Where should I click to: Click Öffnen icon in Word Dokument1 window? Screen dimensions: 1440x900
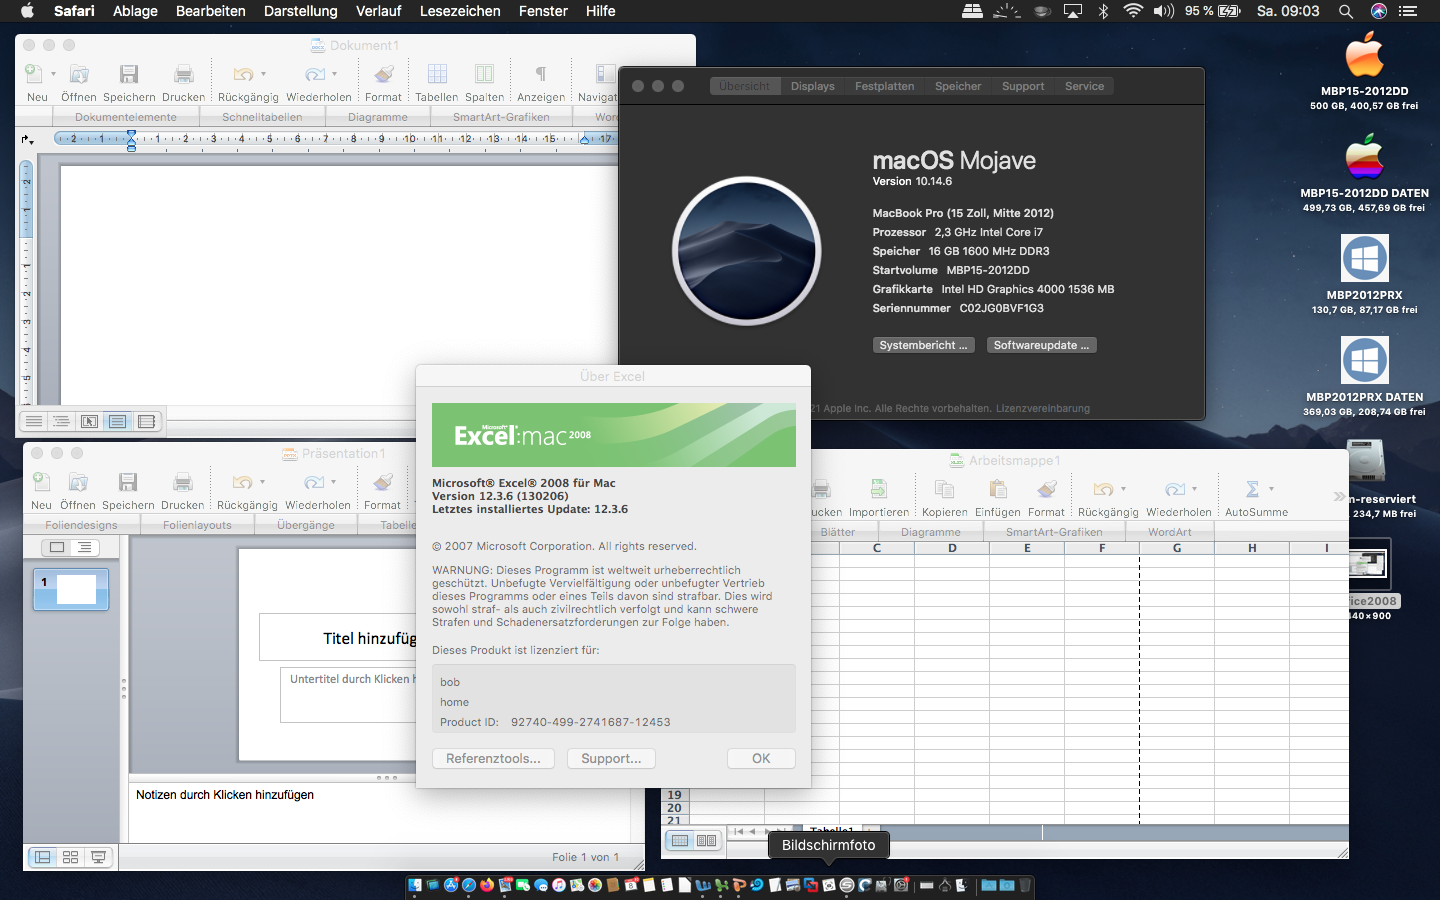point(79,74)
